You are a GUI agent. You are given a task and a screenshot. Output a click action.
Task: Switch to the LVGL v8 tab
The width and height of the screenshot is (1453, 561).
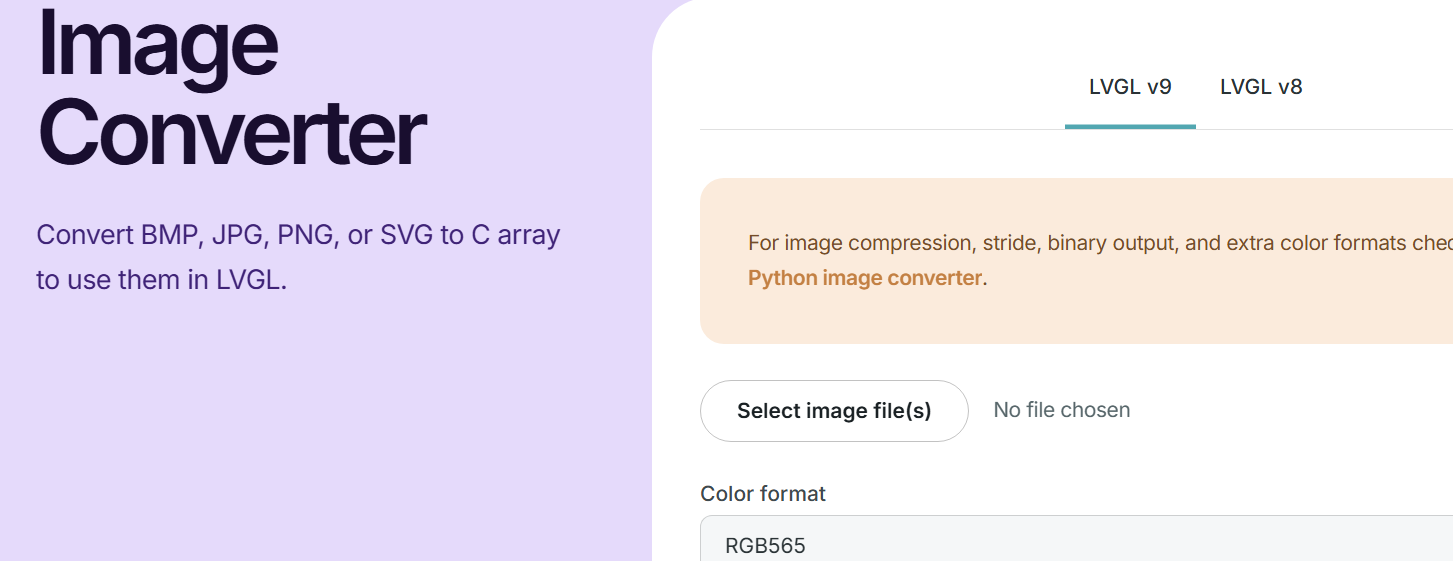point(1261,87)
